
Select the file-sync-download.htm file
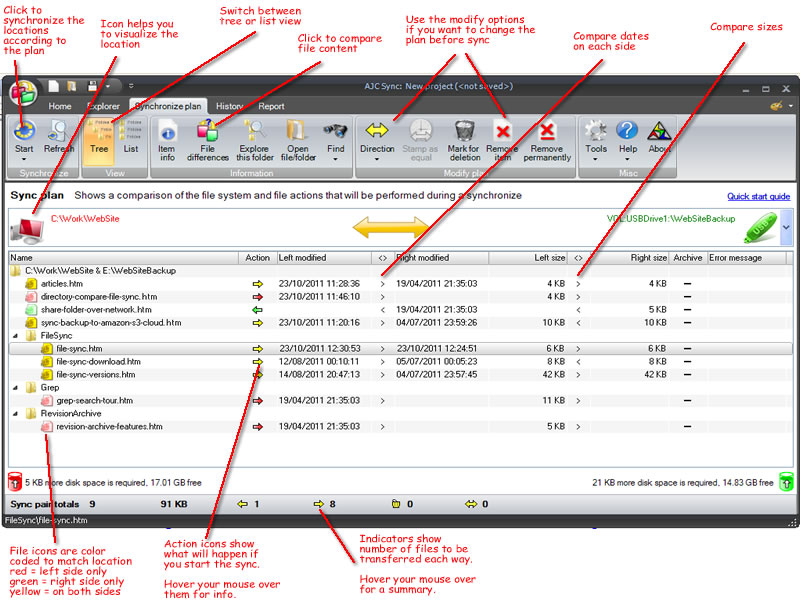(401, 362)
